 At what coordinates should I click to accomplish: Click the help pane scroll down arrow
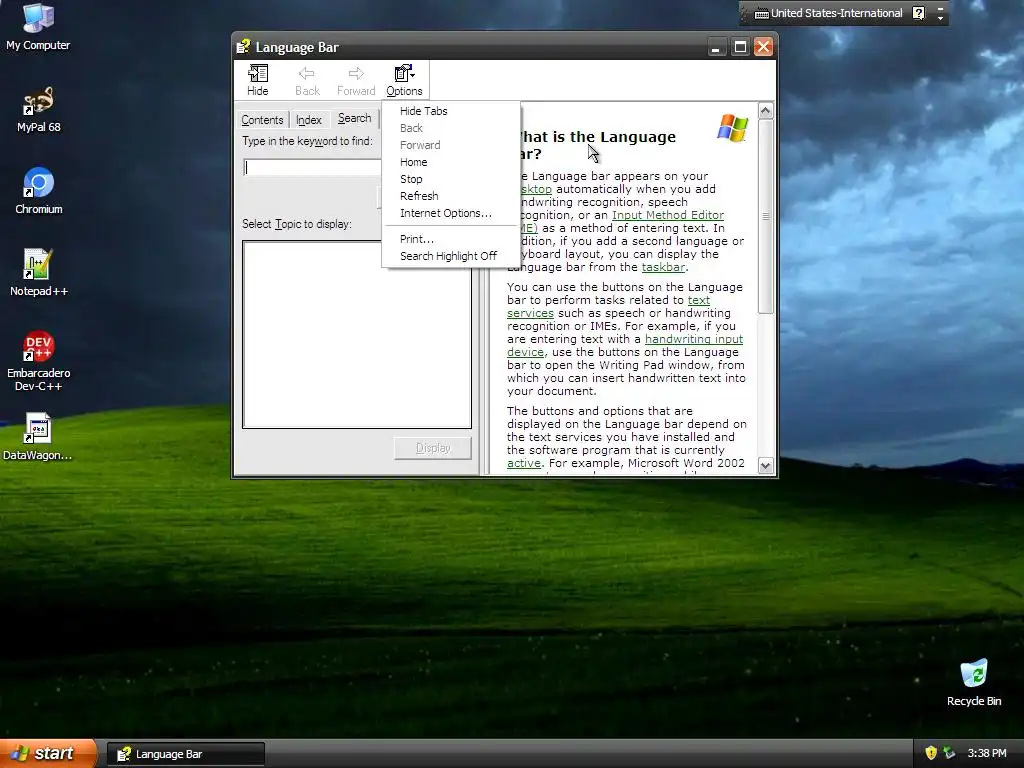[765, 465]
